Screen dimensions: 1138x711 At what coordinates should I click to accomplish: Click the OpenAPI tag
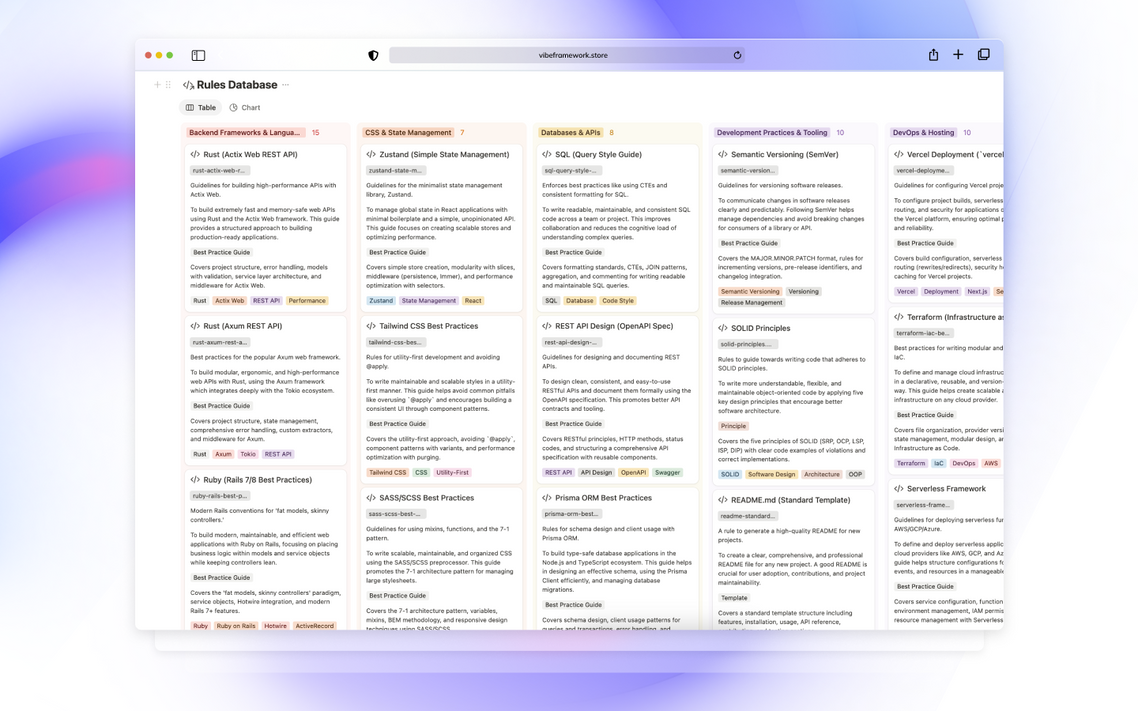point(633,473)
